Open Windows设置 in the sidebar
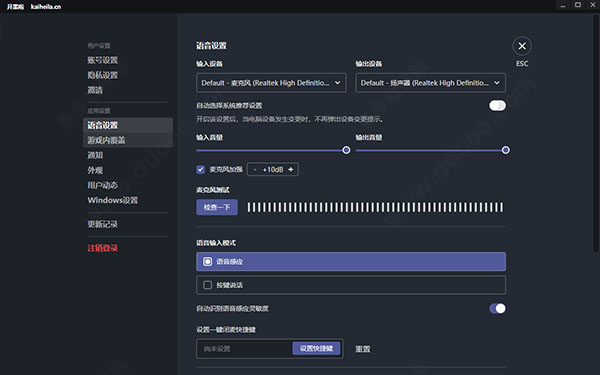 click(x=112, y=200)
